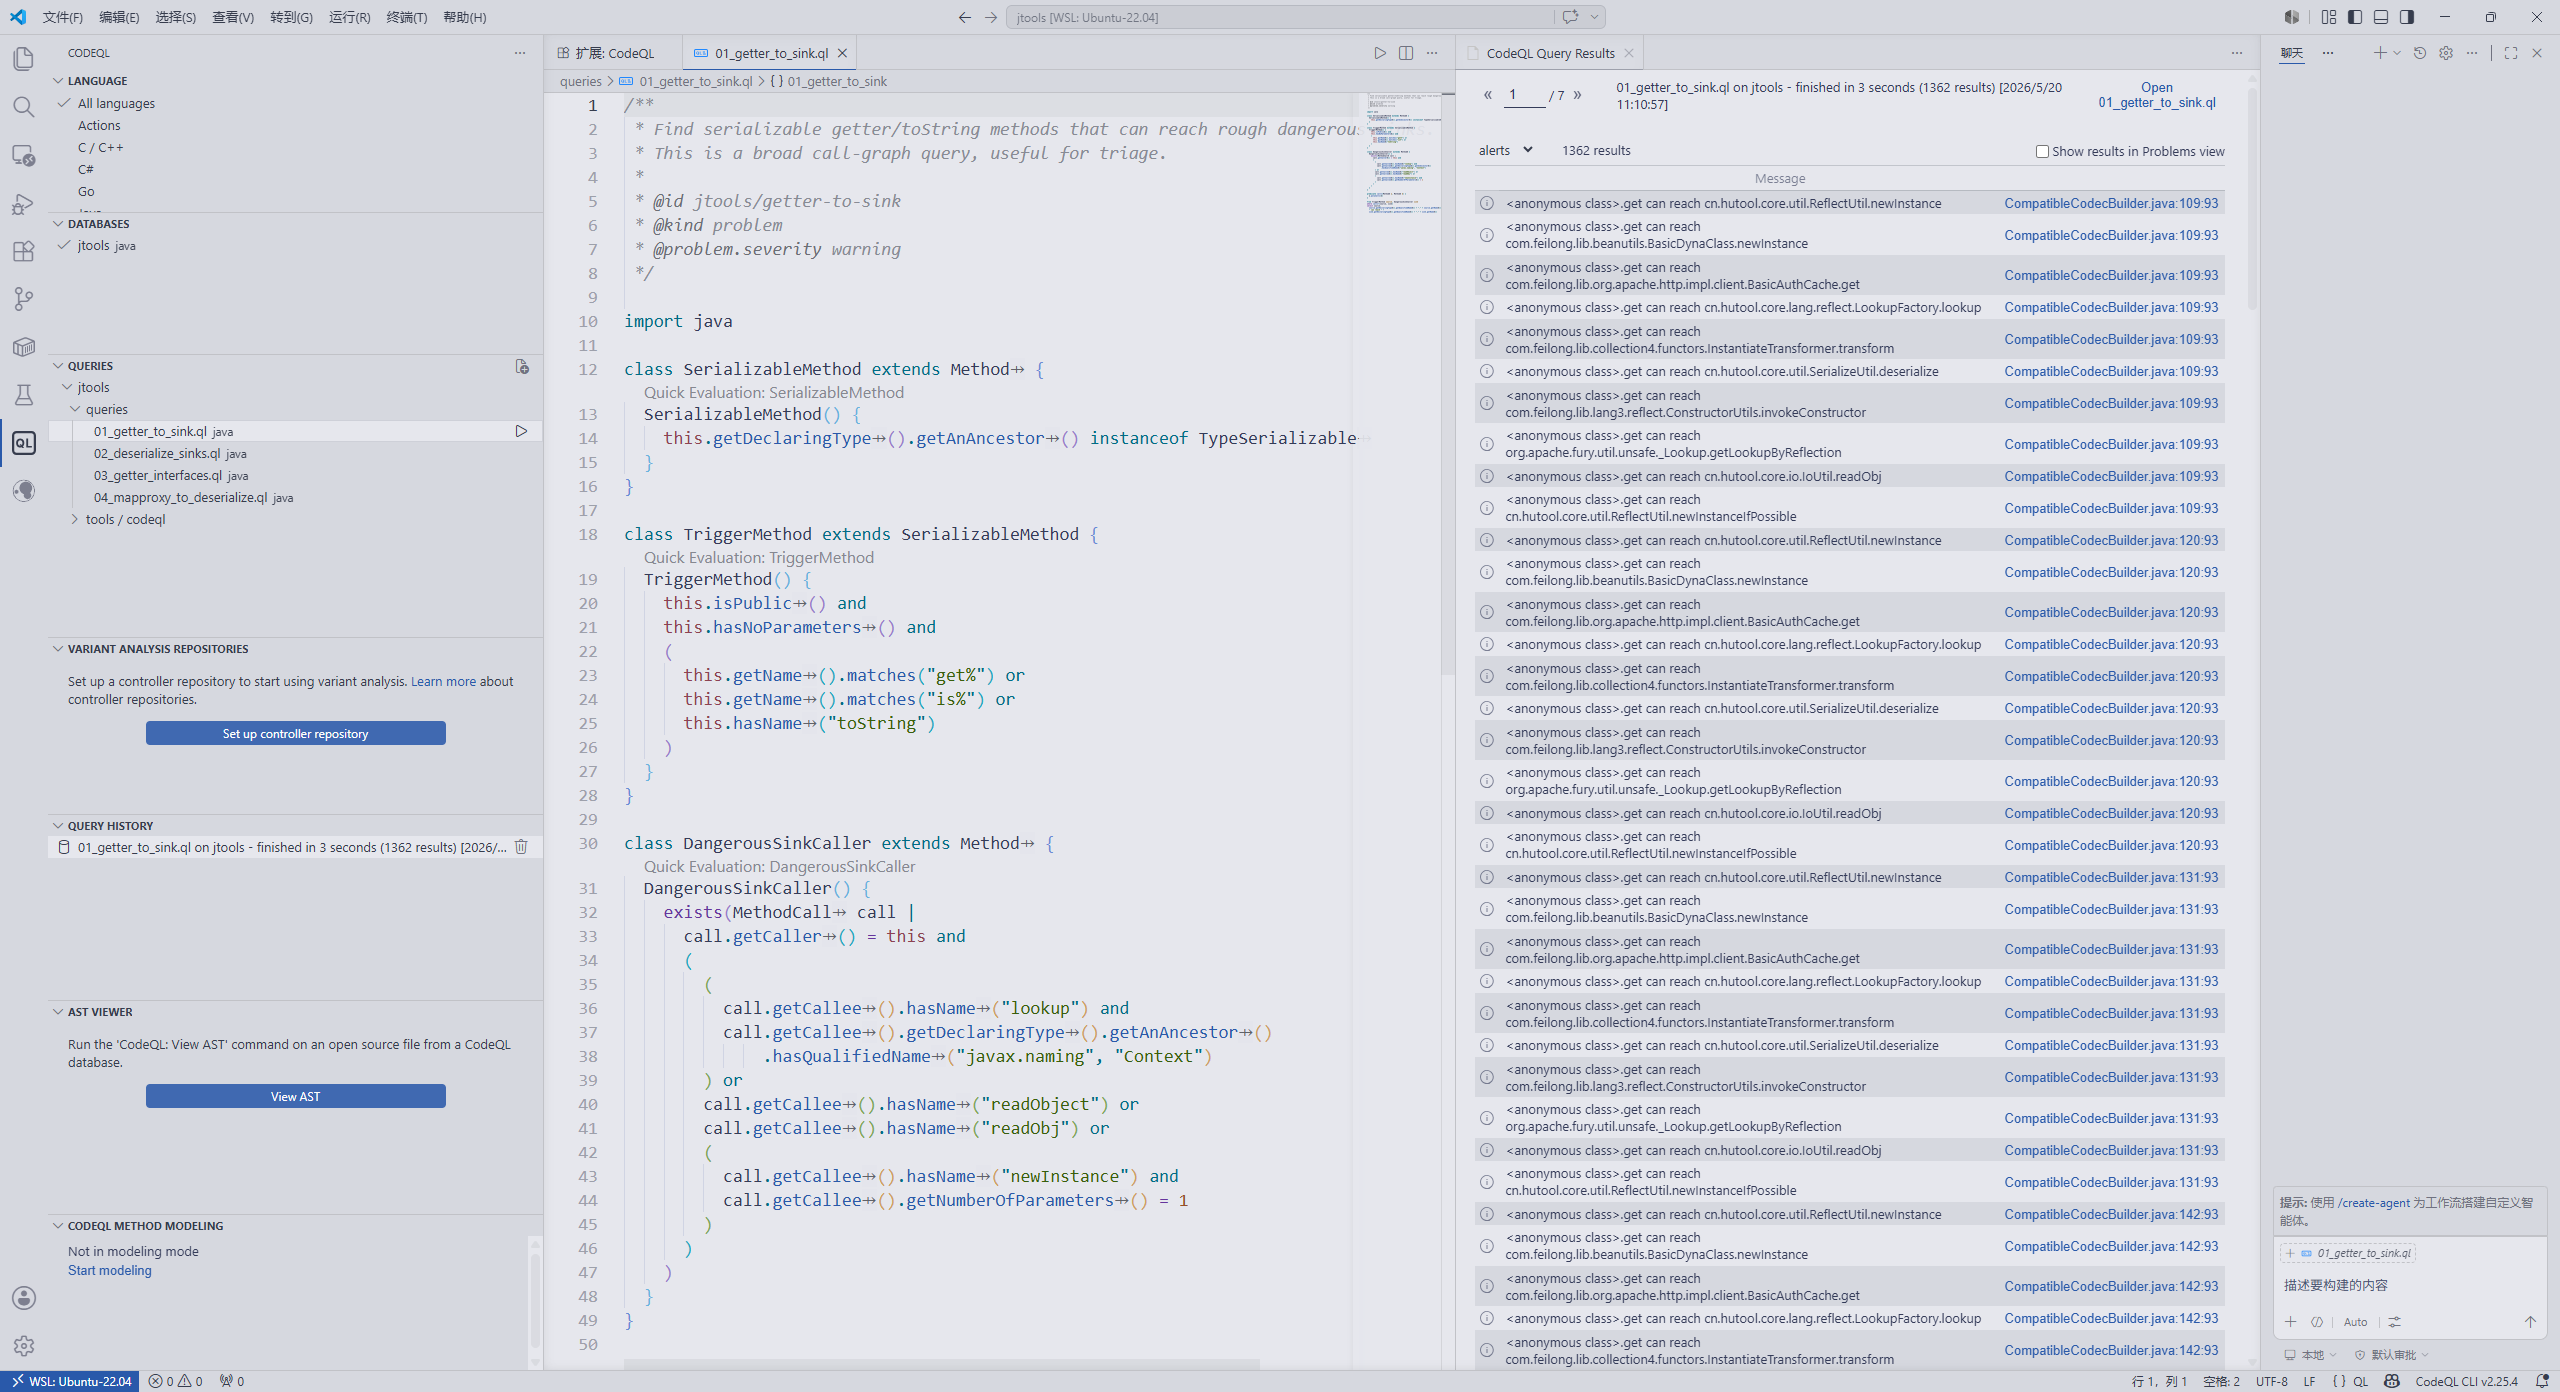Expand the tools / codeql folder
This screenshot has width=2560, height=1392.
pyautogui.click(x=125, y=519)
